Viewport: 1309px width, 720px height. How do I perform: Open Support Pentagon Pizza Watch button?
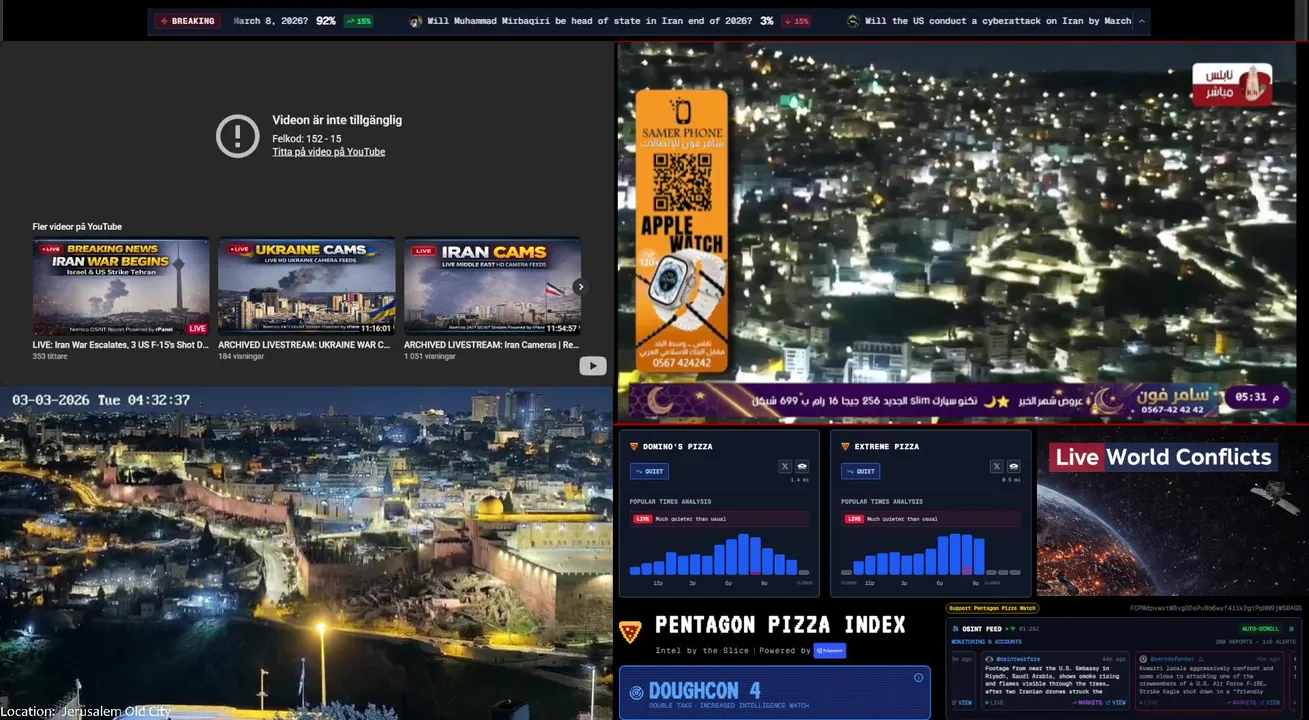993,608
